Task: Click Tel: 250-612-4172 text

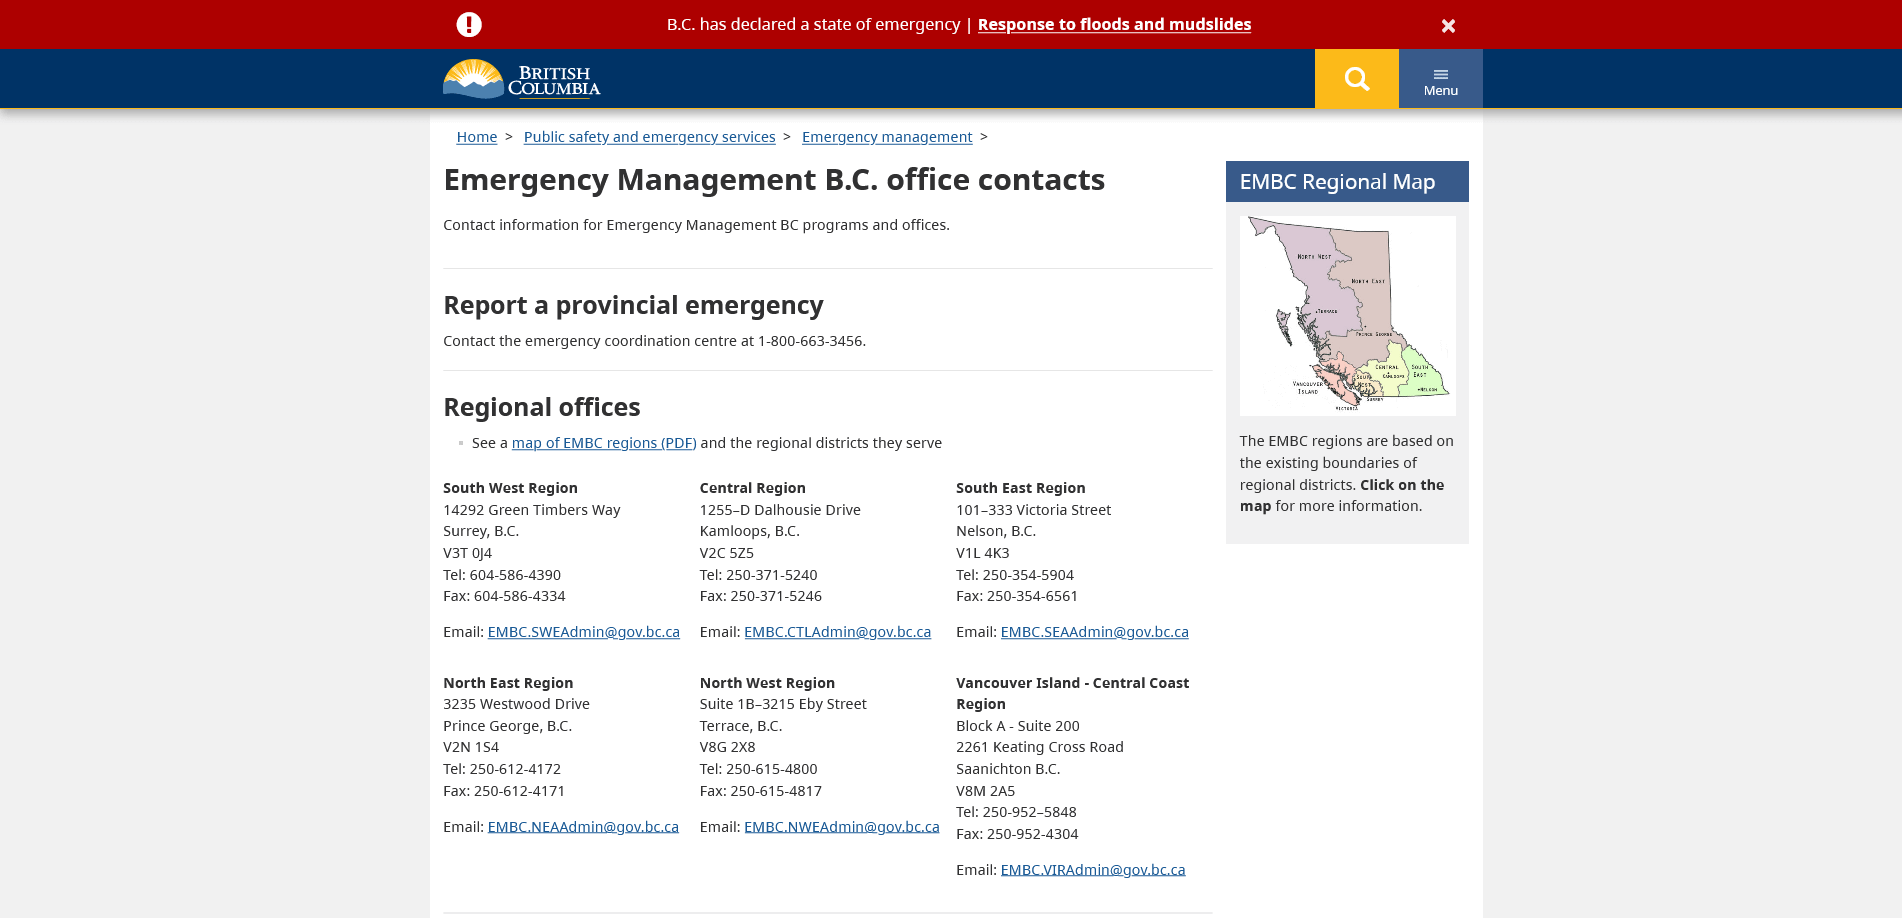Action: 502,769
